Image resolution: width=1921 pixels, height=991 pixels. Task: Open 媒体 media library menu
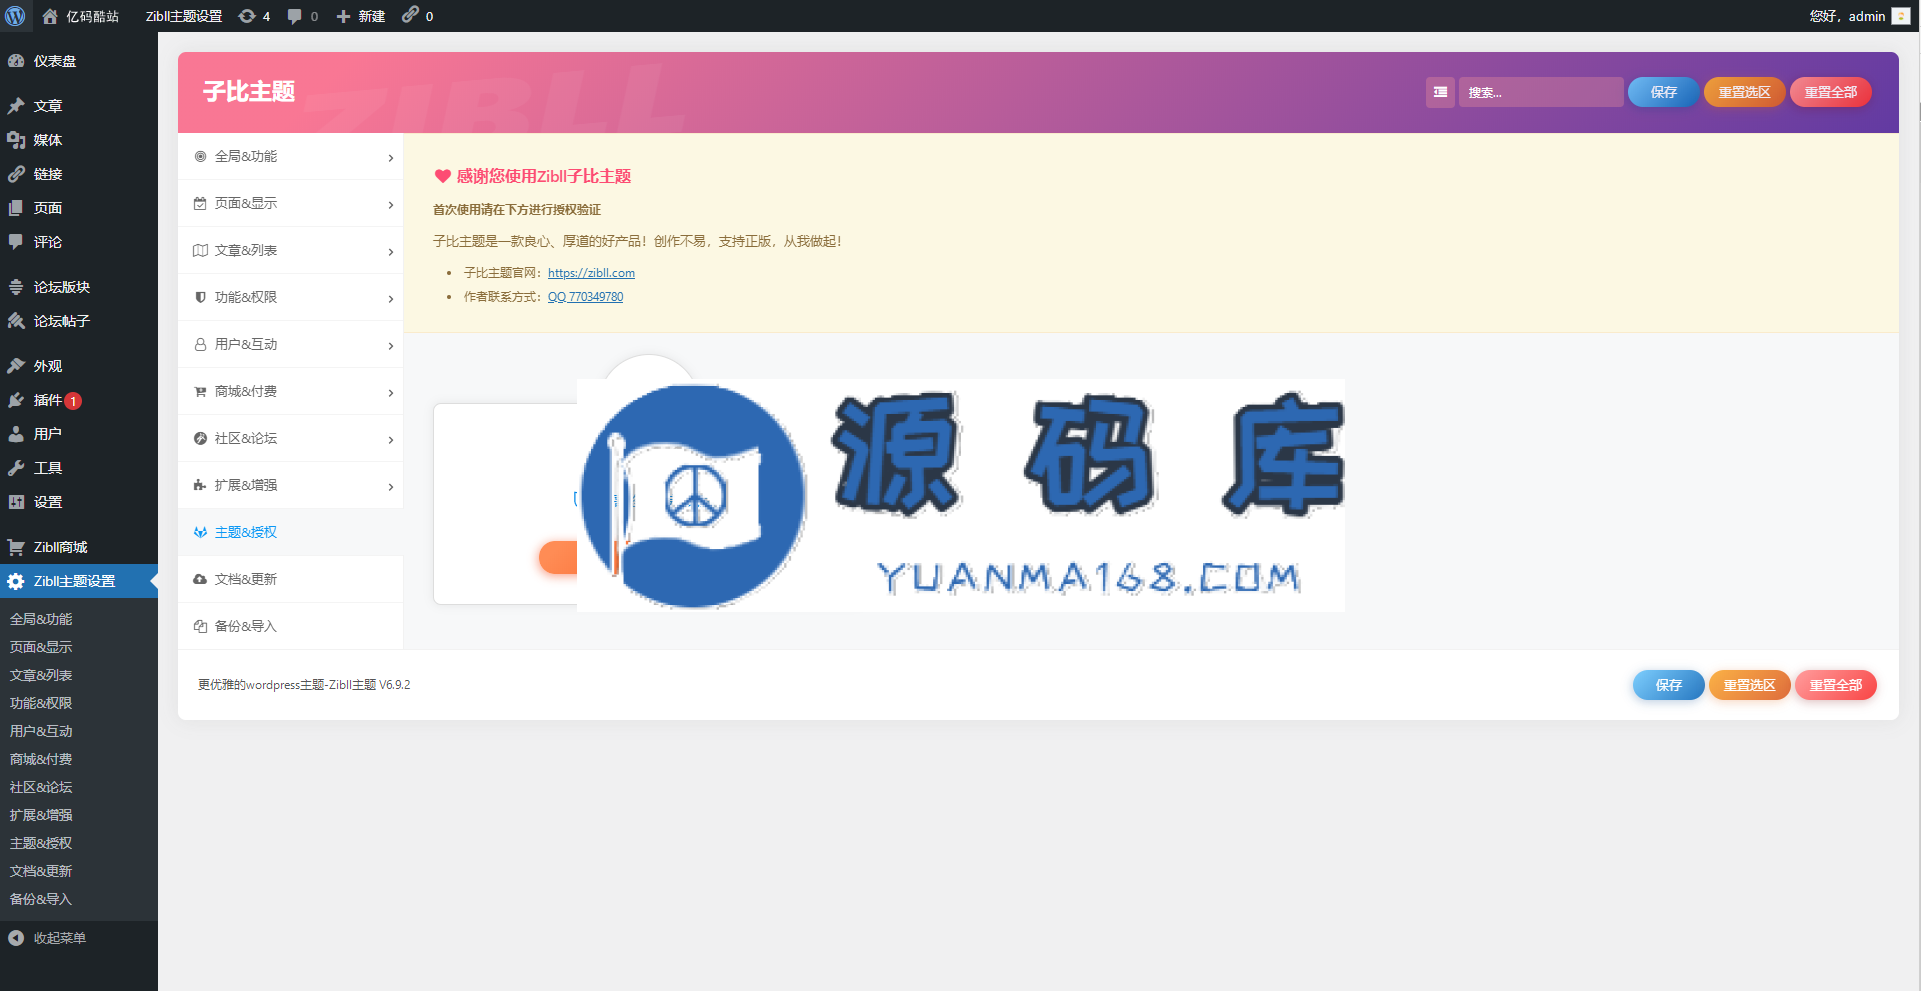click(79, 140)
